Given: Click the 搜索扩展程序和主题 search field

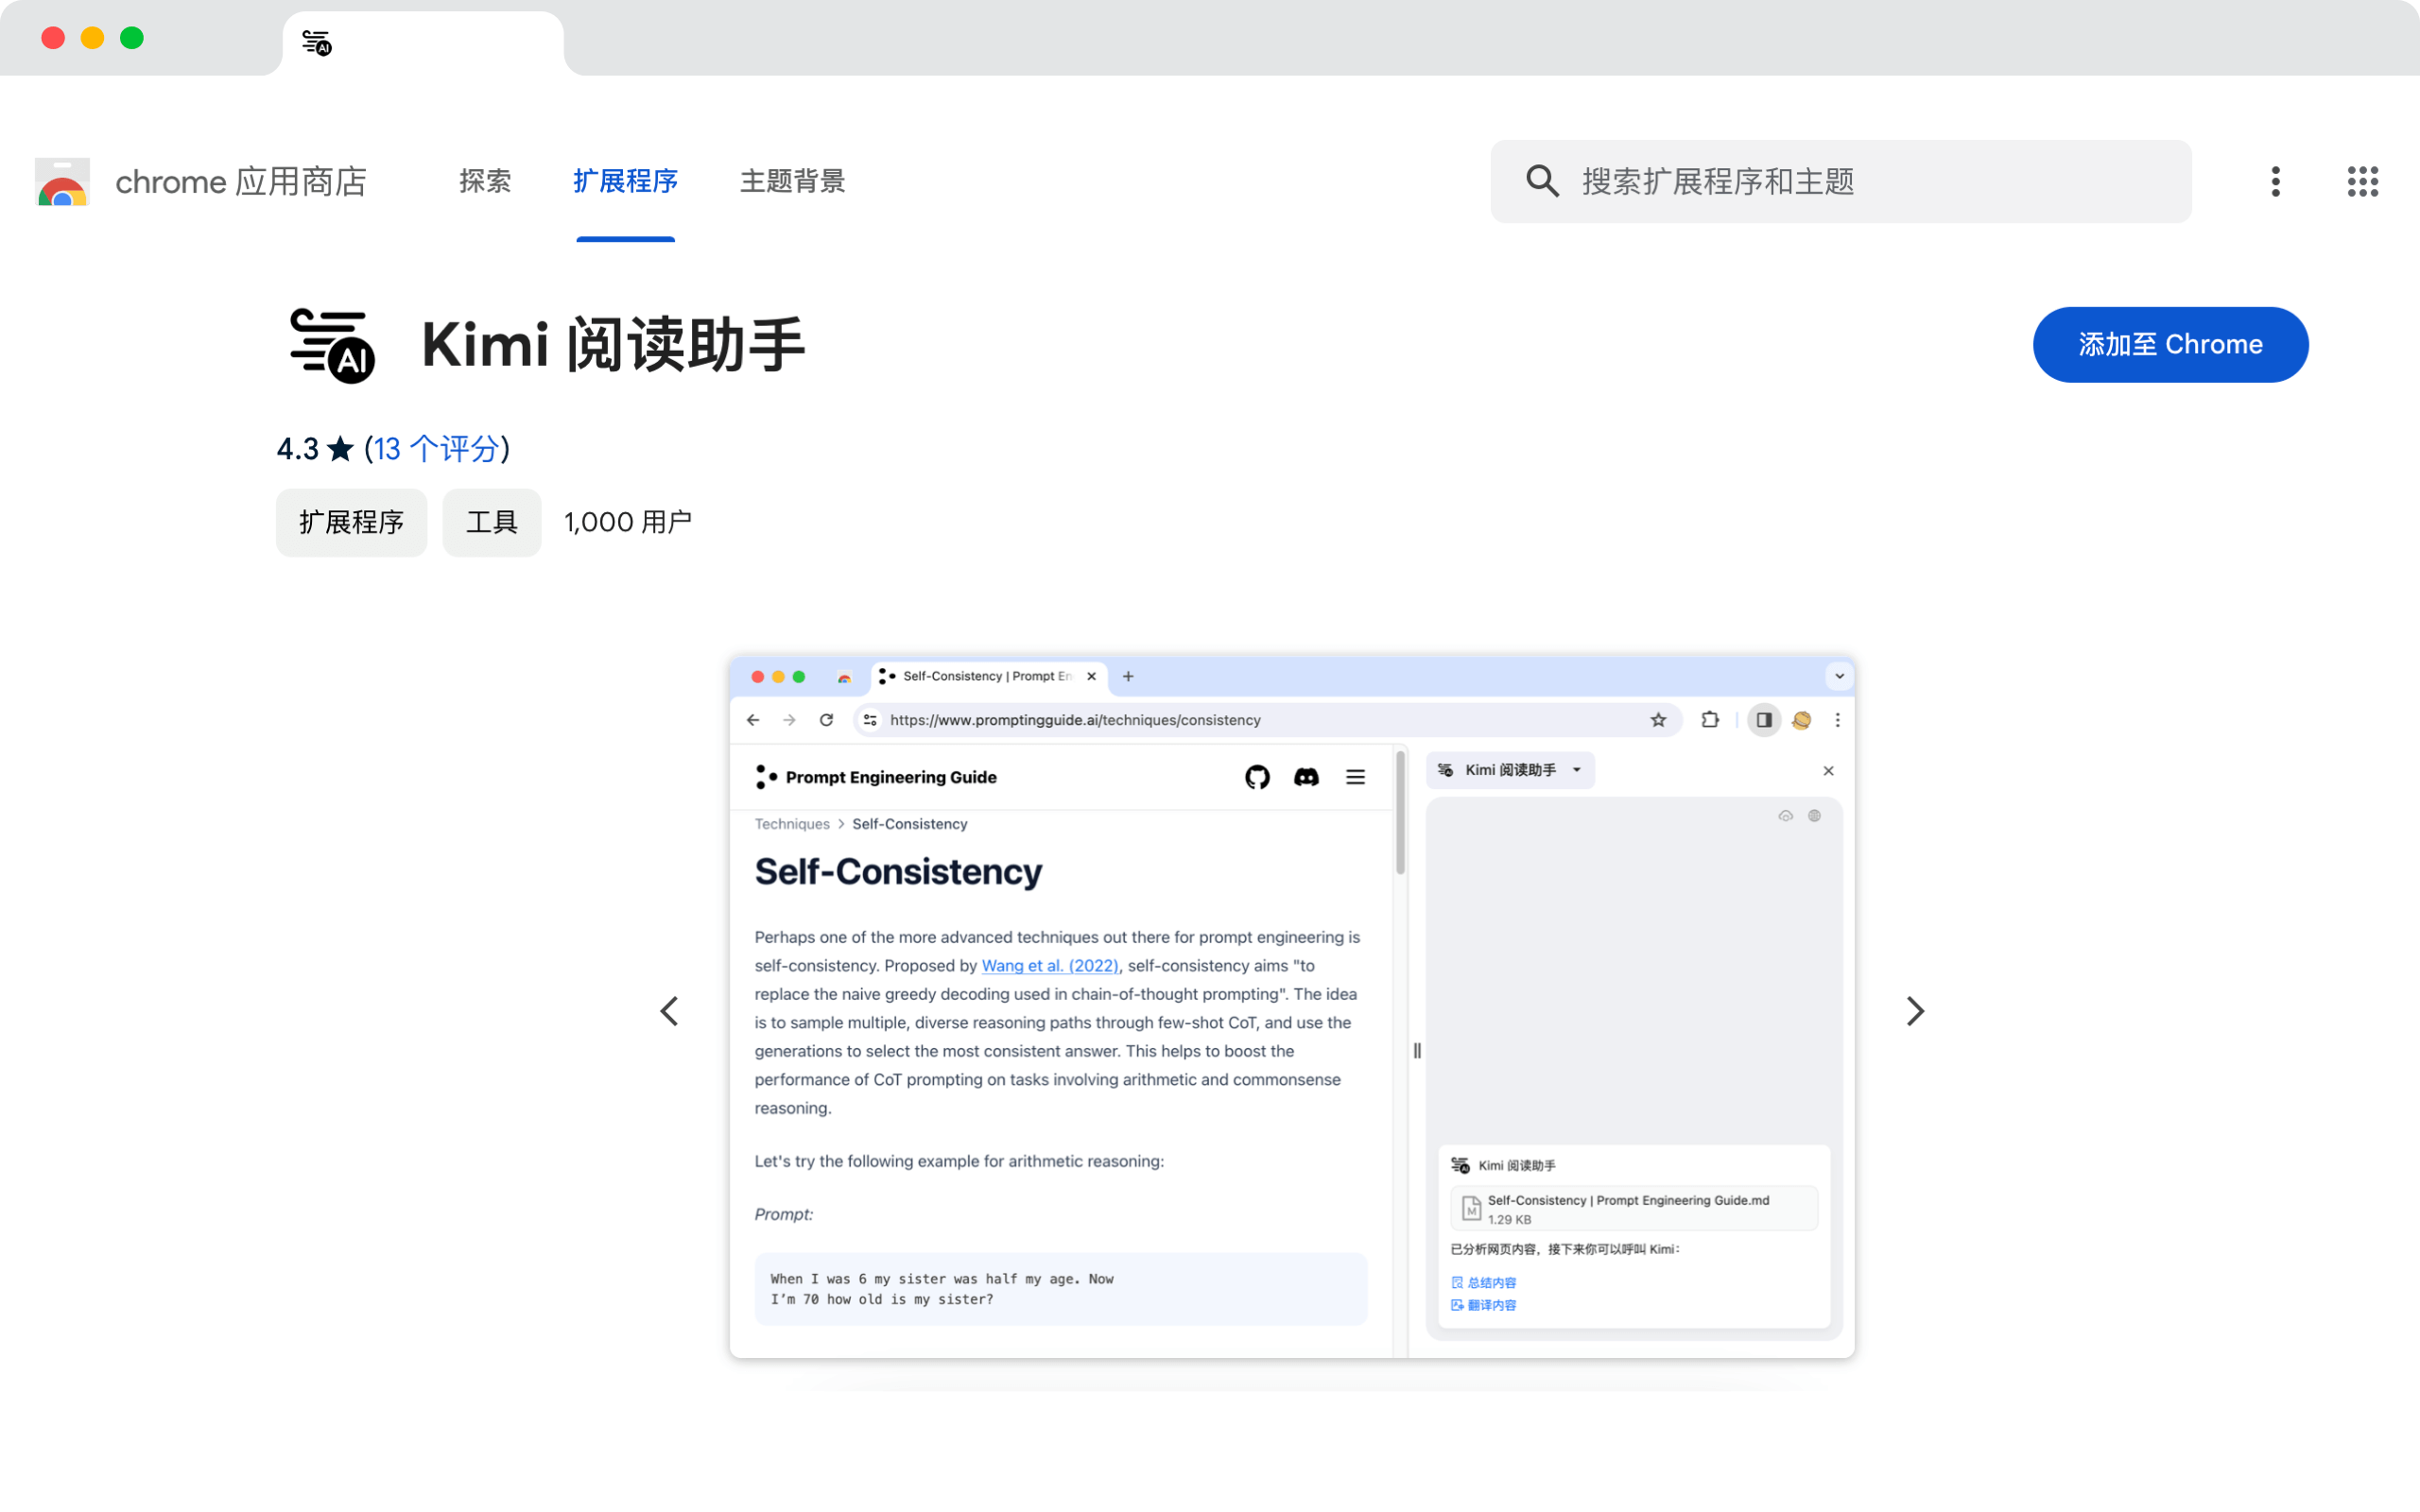Looking at the screenshot, I should (1840, 181).
